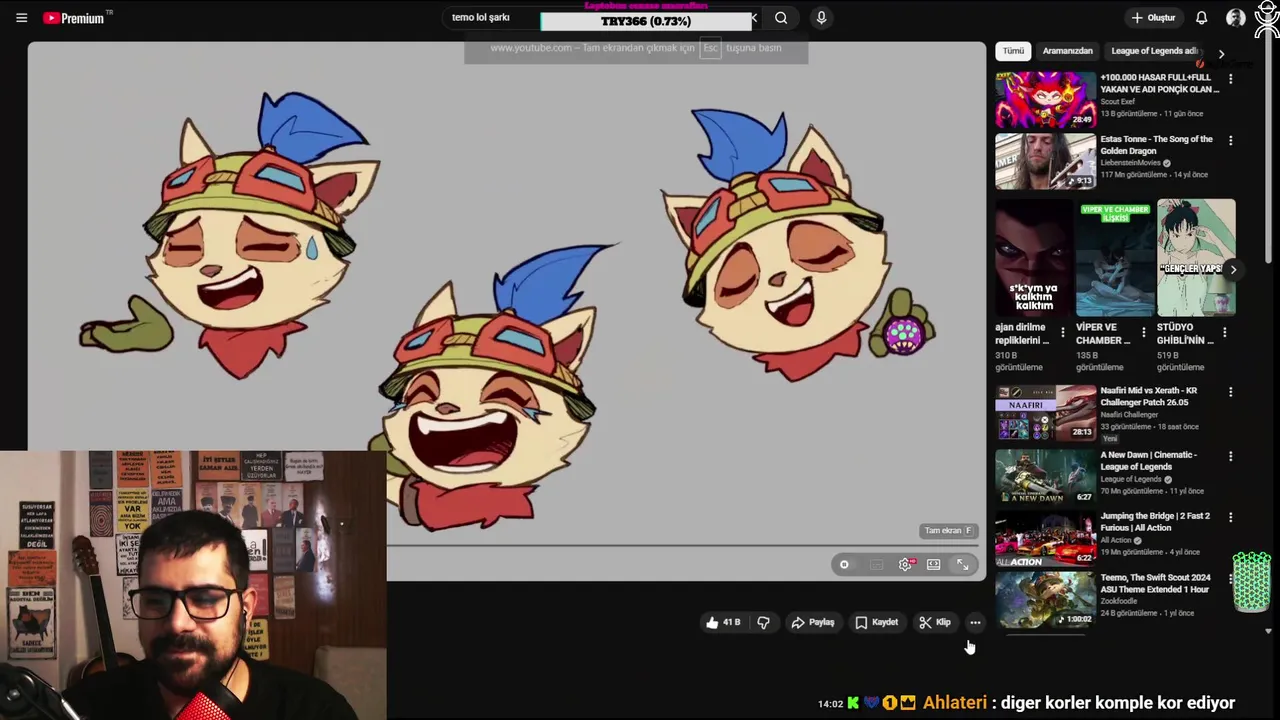Dislike the video with thumbs down
The width and height of the screenshot is (1280, 720).
click(x=763, y=622)
